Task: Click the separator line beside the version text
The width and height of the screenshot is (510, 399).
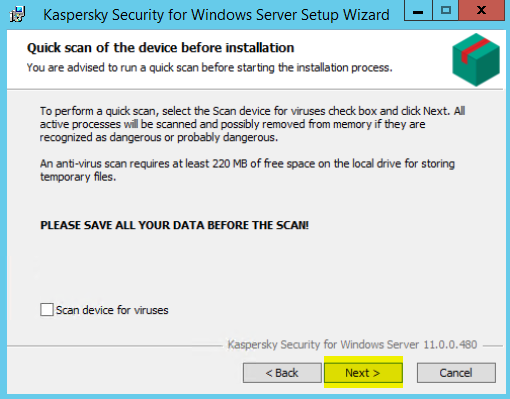Action: point(115,346)
